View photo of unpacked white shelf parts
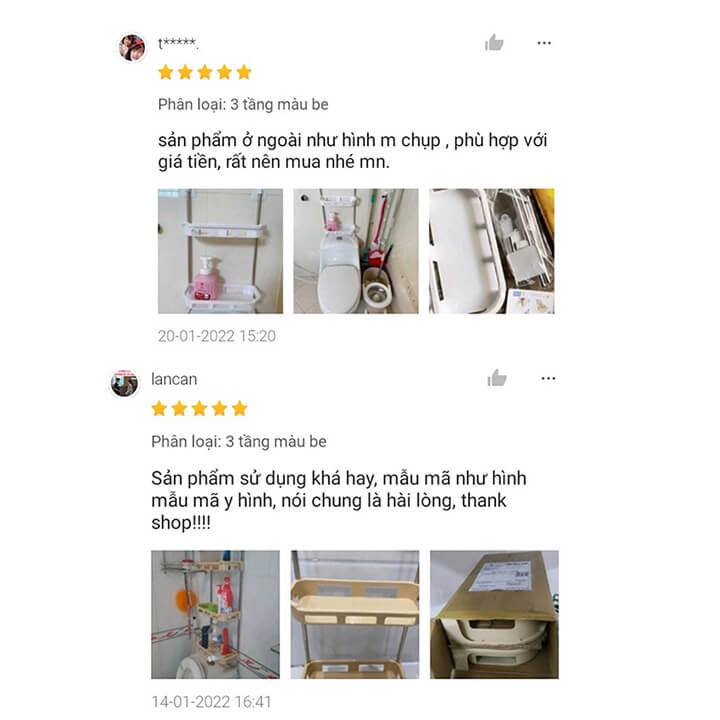Viewport: 720px width, 720px height. tap(492, 251)
